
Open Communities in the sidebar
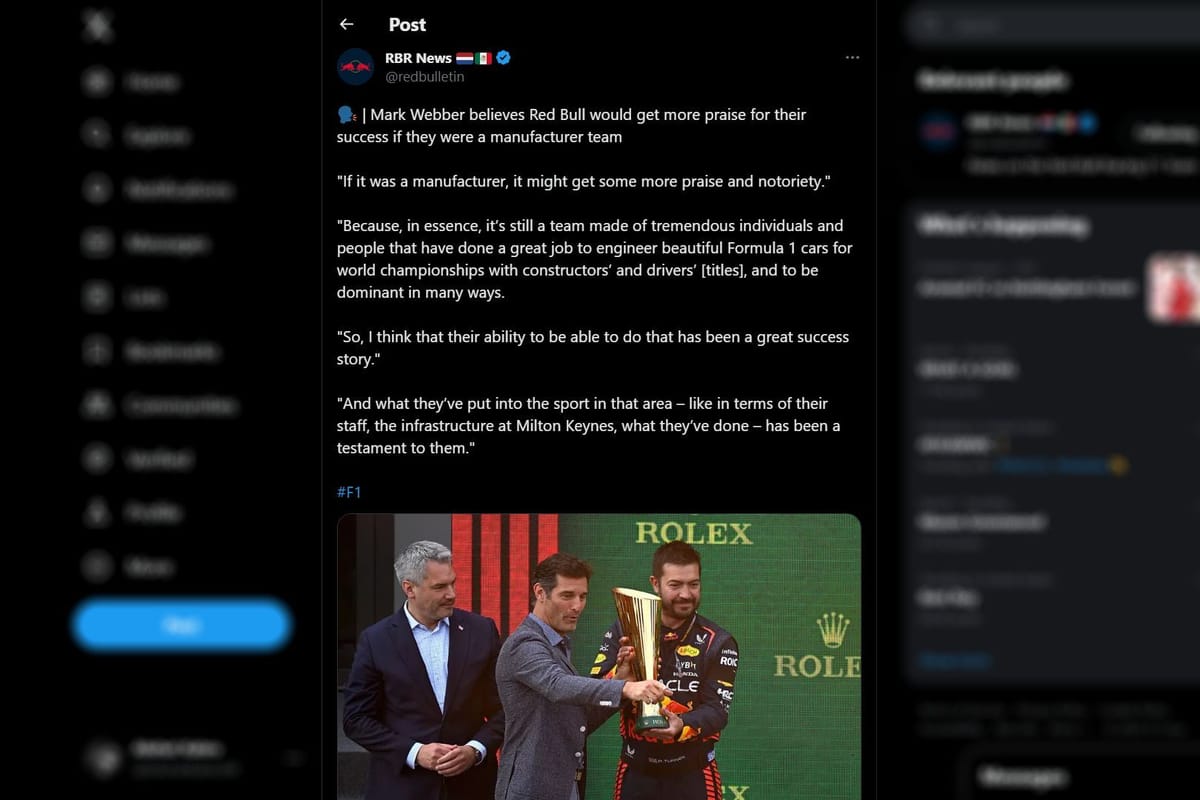tap(160, 405)
